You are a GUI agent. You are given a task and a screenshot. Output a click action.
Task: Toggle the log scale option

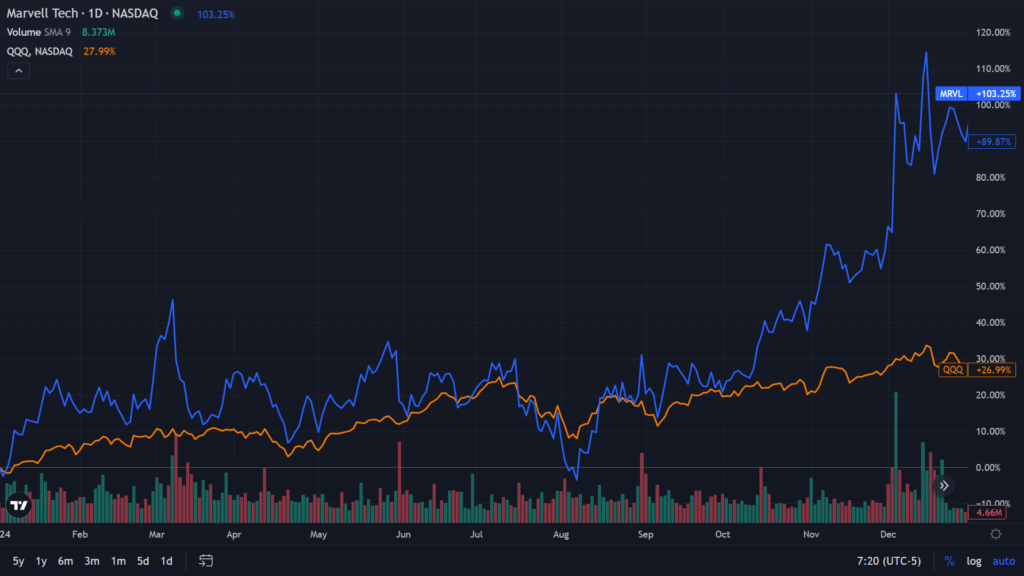point(973,561)
